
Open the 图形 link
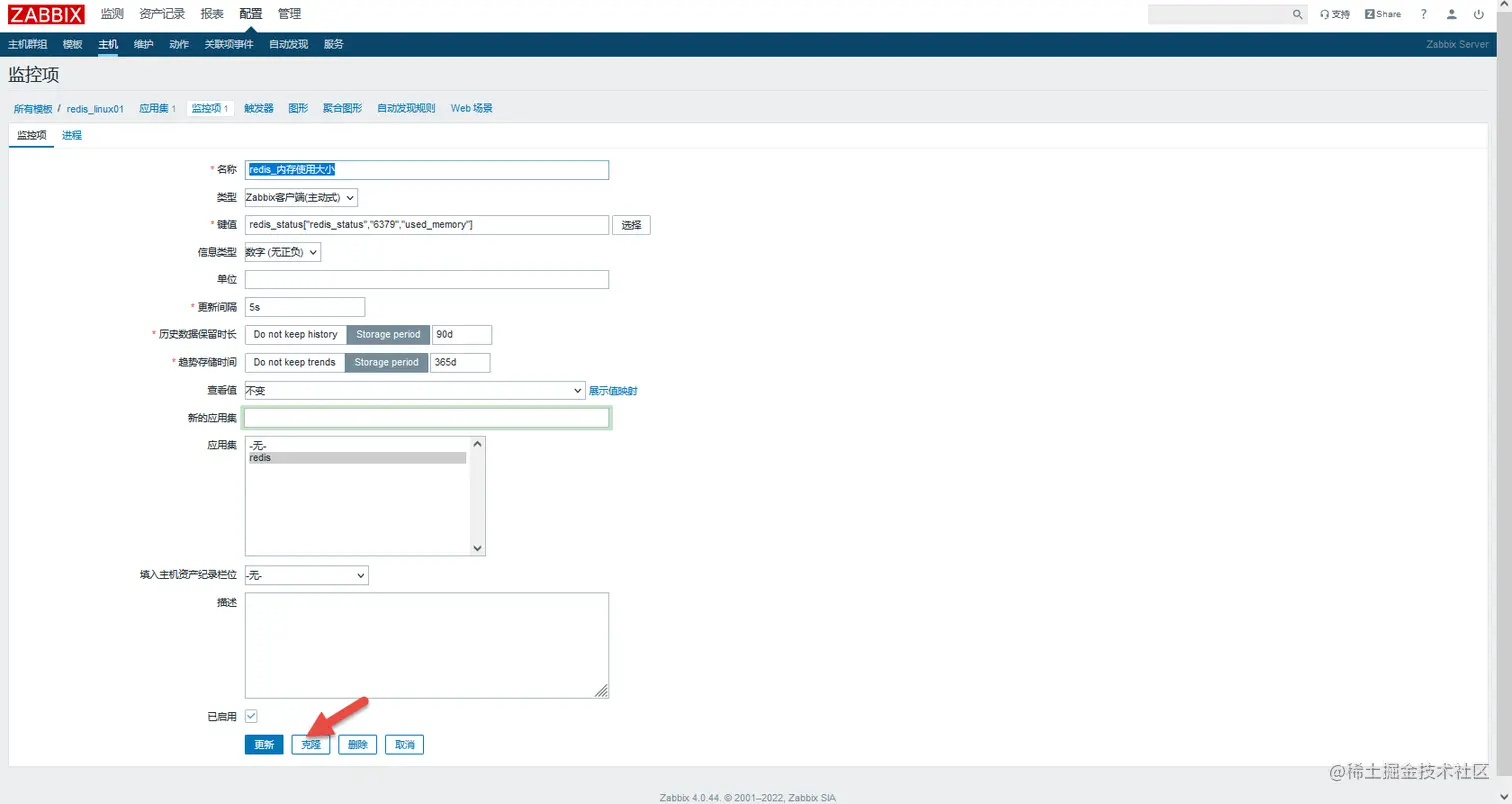point(298,108)
